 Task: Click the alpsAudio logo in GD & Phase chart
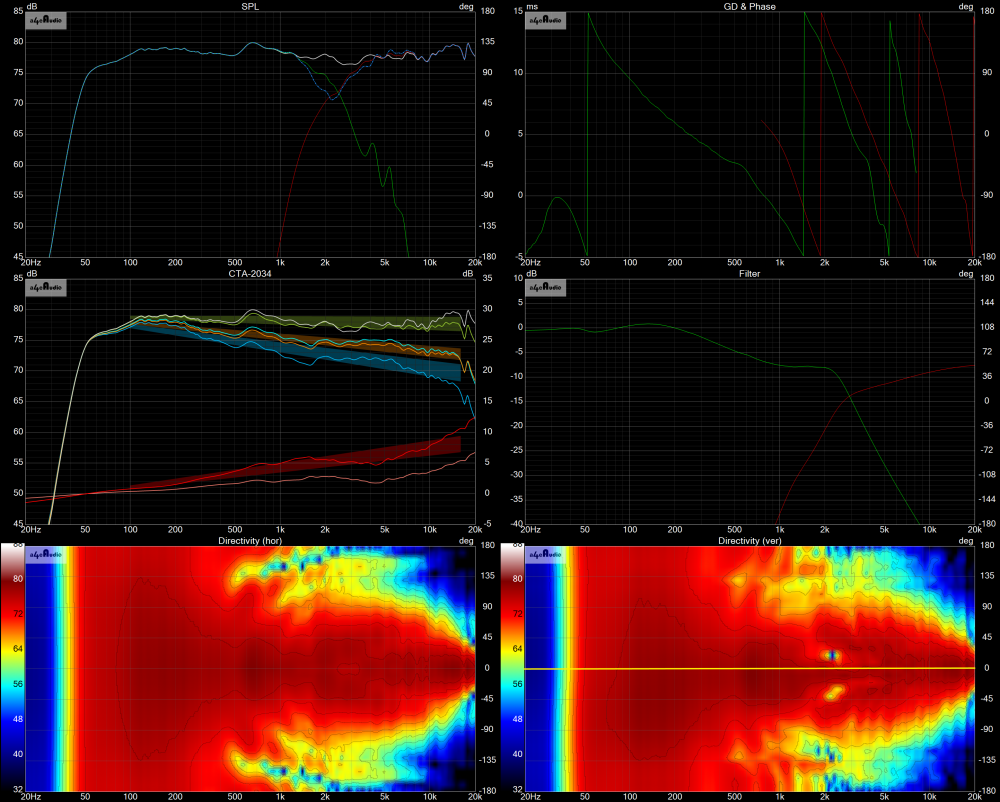coord(546,21)
